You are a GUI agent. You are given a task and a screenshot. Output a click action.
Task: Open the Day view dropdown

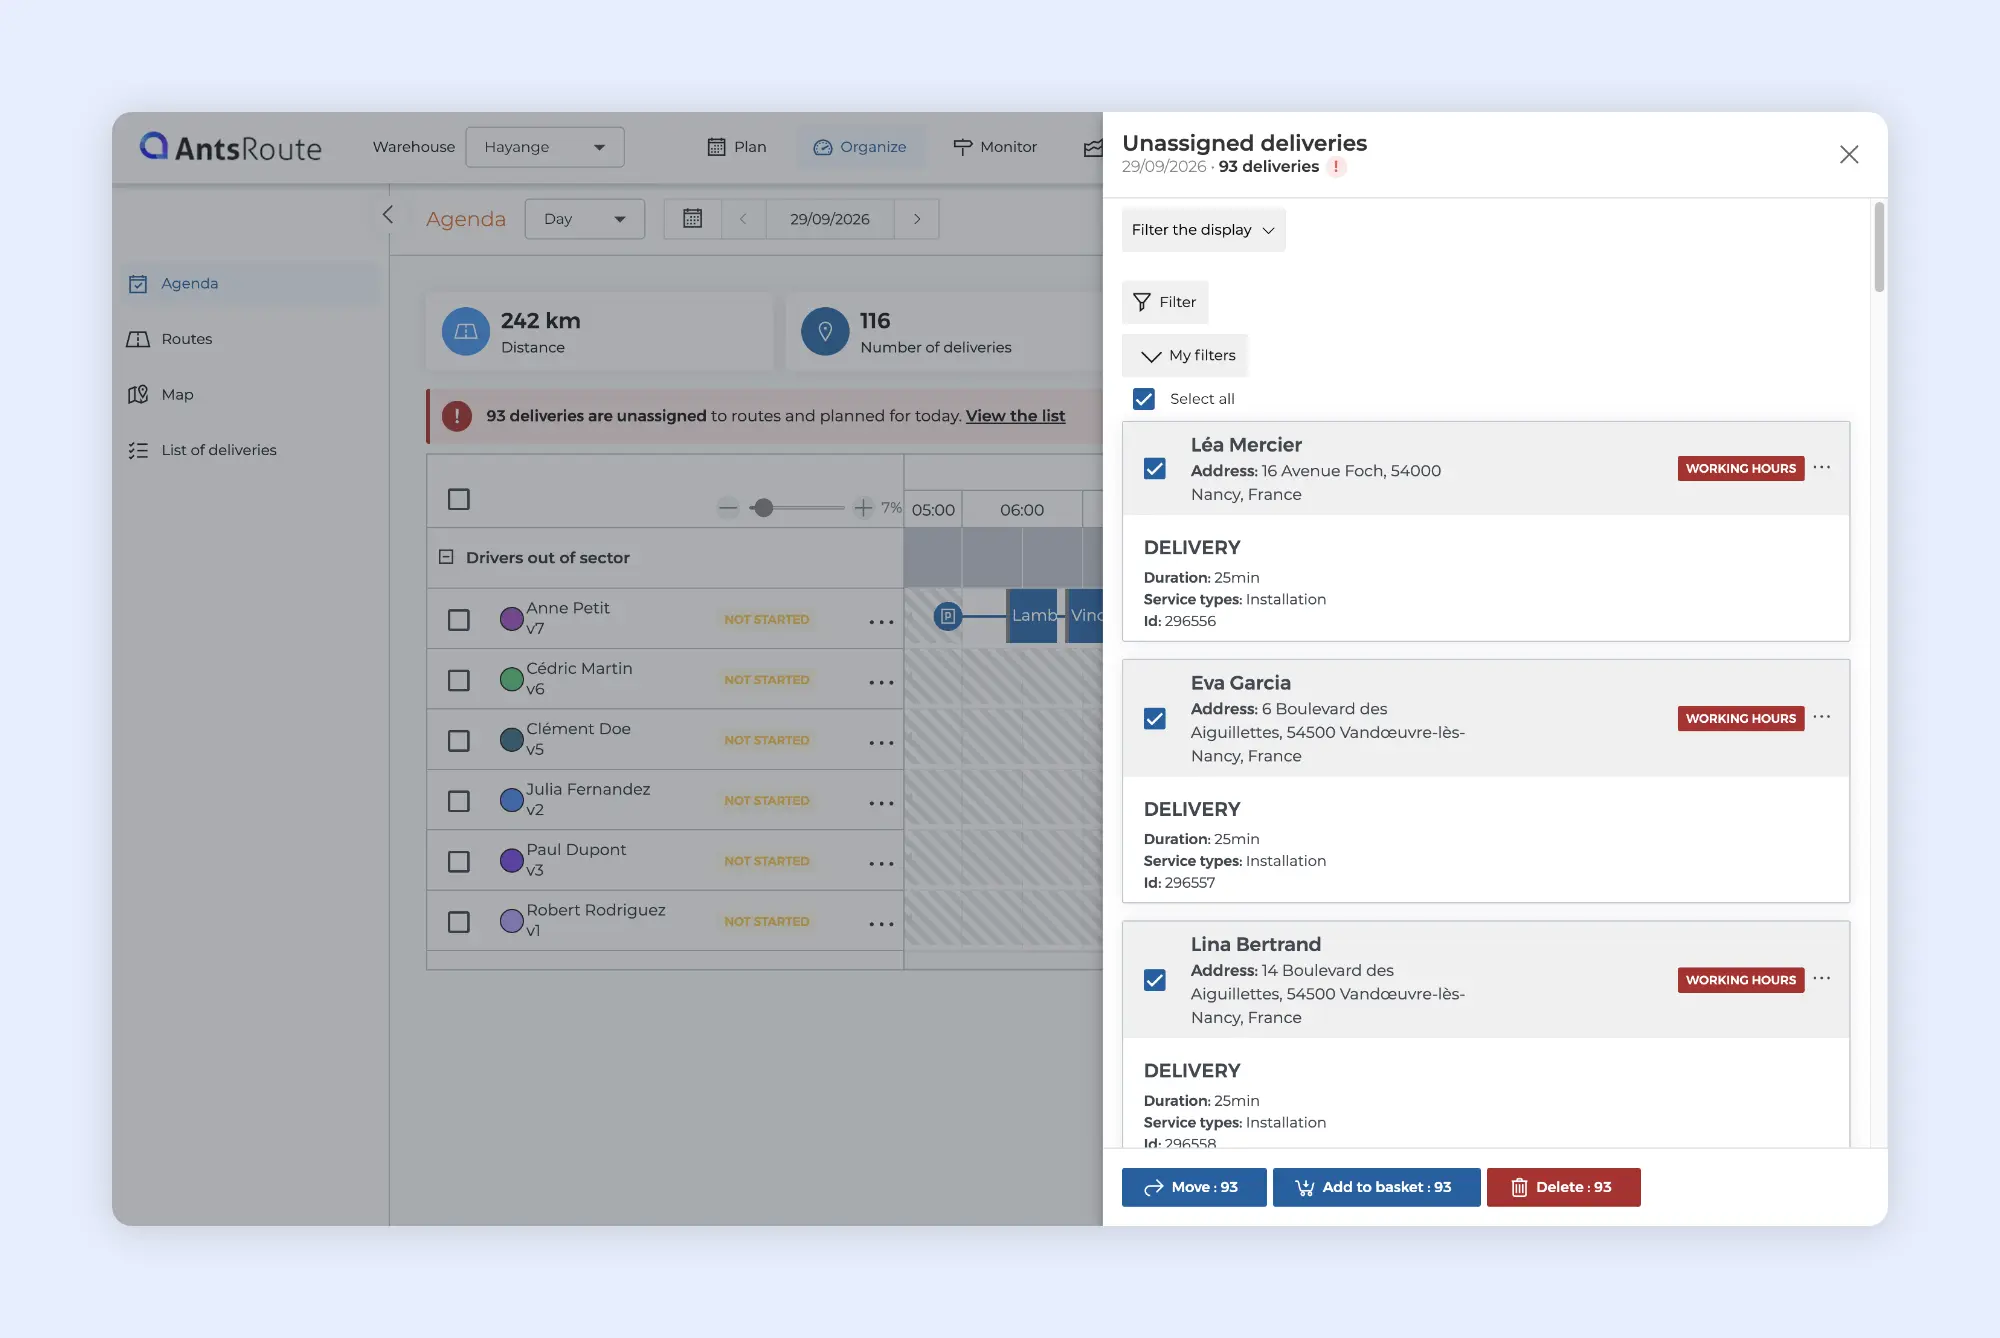pyautogui.click(x=585, y=219)
